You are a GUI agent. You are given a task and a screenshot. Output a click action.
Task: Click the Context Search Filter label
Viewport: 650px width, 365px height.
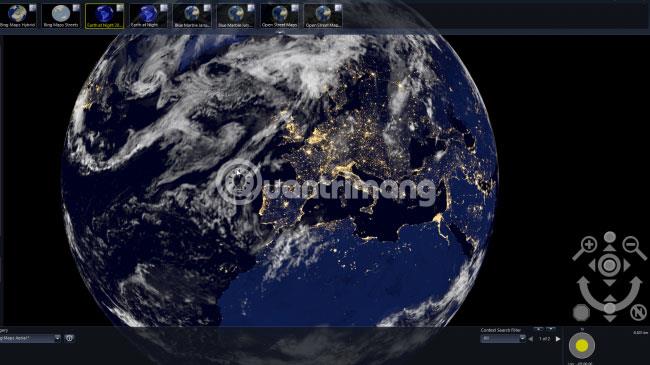(501, 330)
